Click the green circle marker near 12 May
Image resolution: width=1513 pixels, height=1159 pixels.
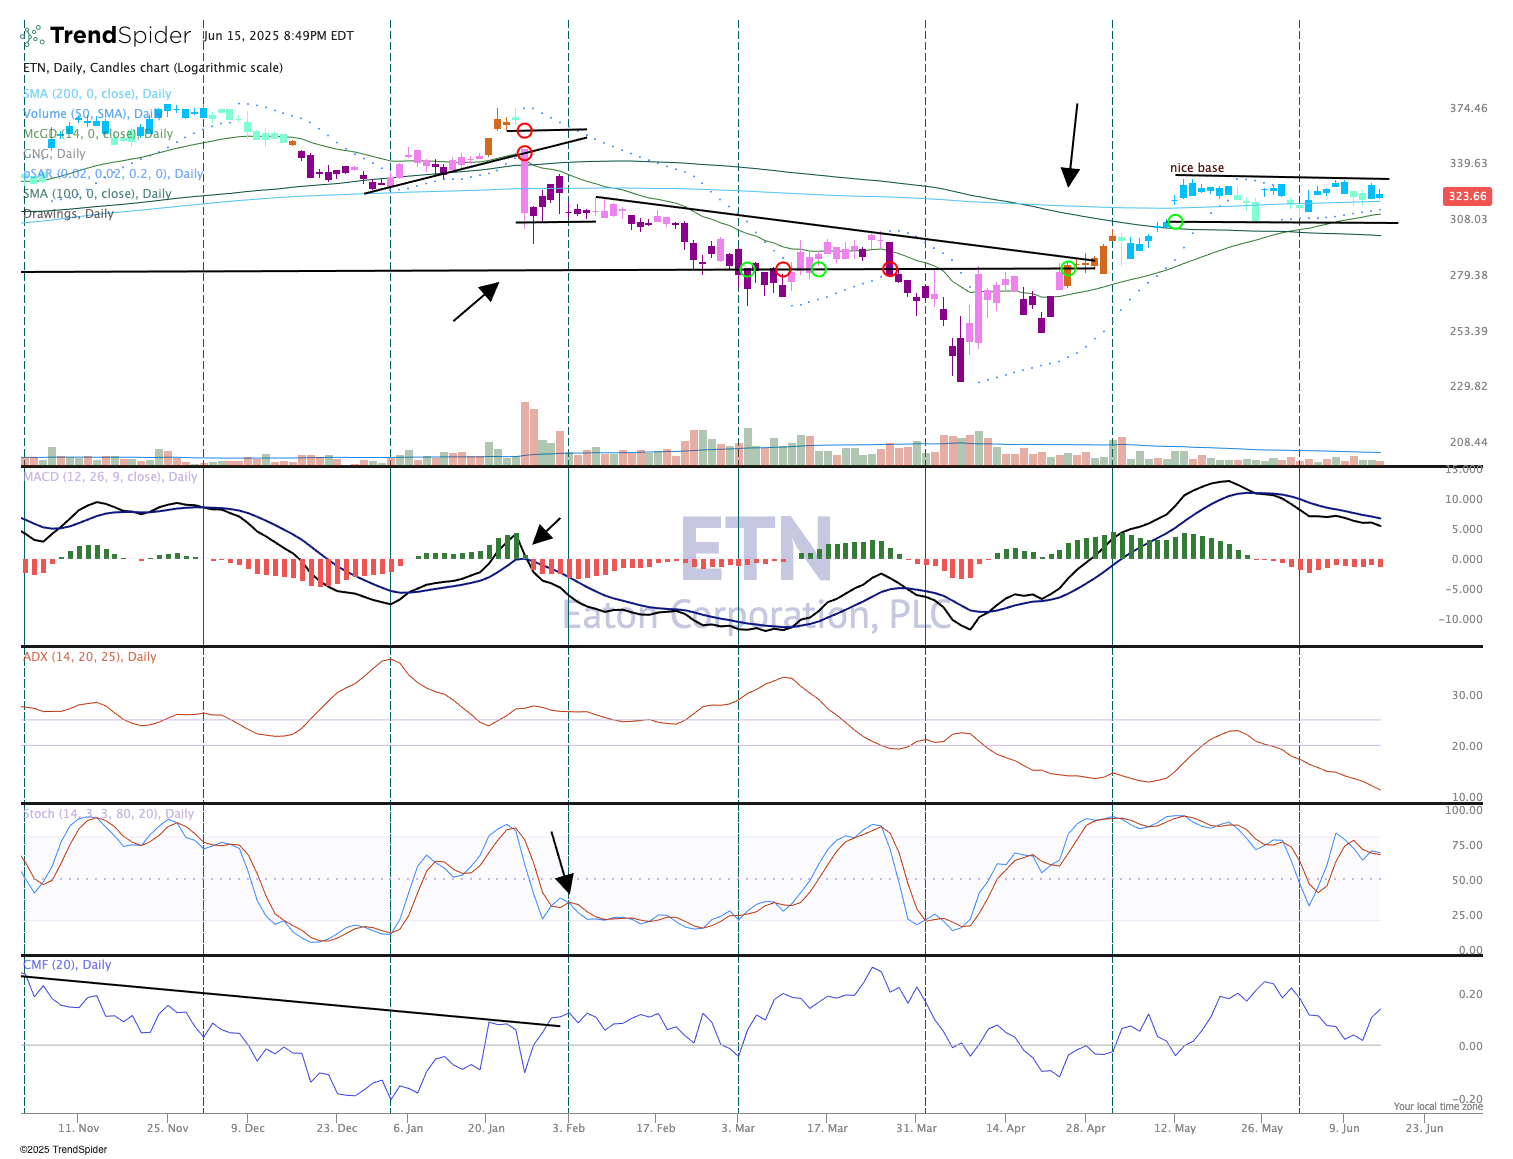click(1176, 222)
